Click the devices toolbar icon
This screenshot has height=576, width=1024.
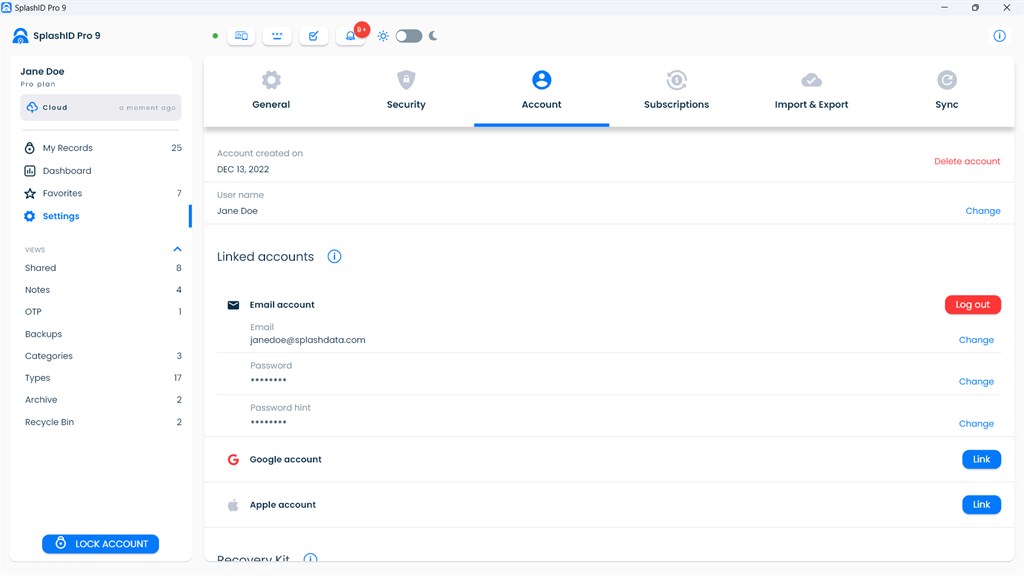click(x=241, y=36)
